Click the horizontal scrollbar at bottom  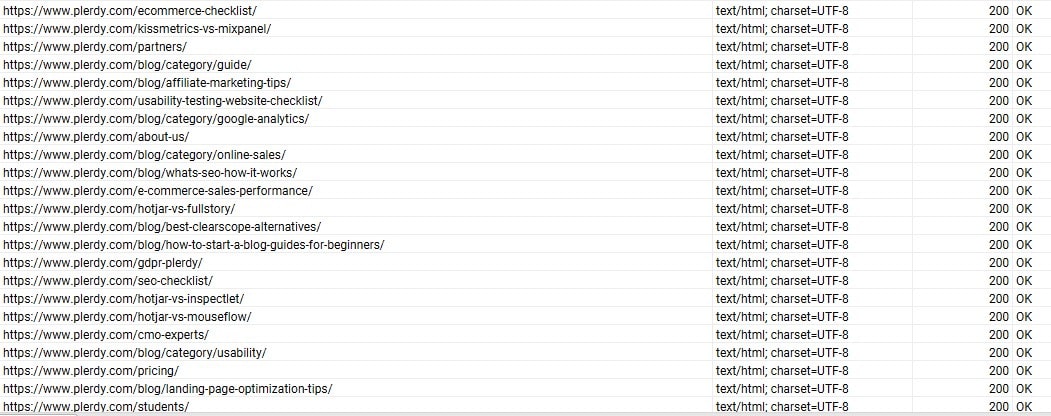(526, 414)
